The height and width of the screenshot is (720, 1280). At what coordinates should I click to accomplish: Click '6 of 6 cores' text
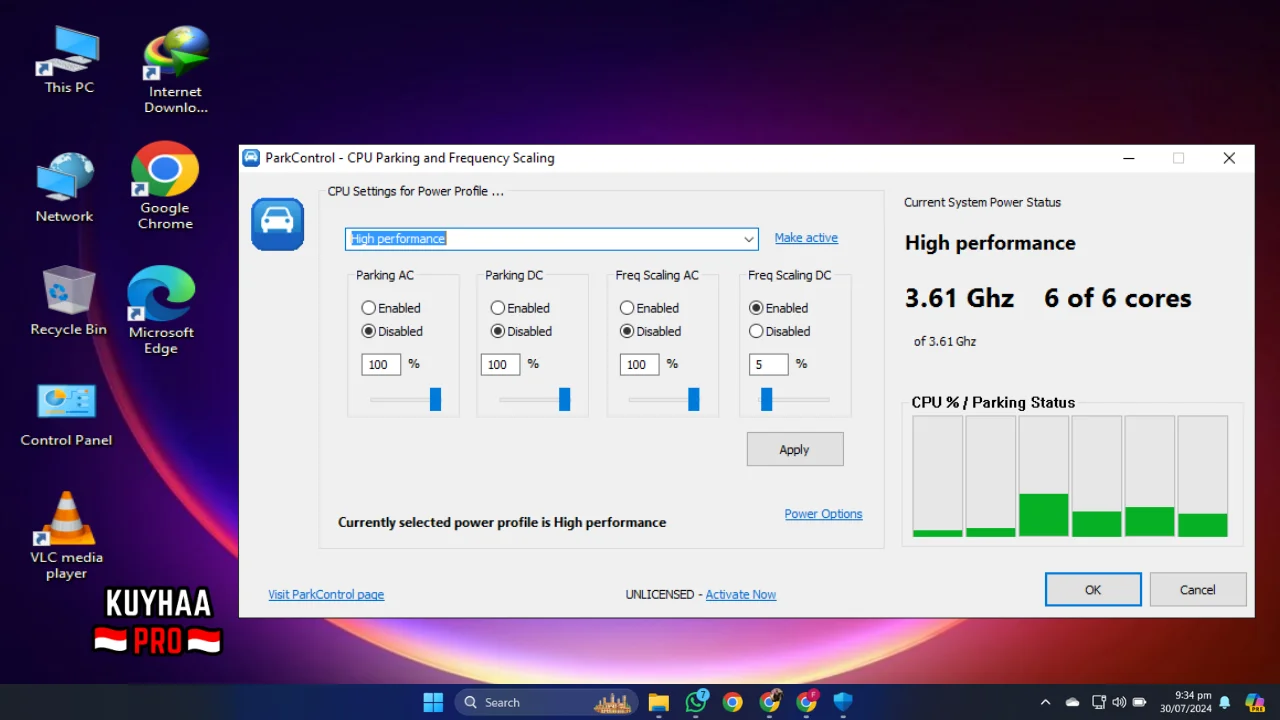1118,298
